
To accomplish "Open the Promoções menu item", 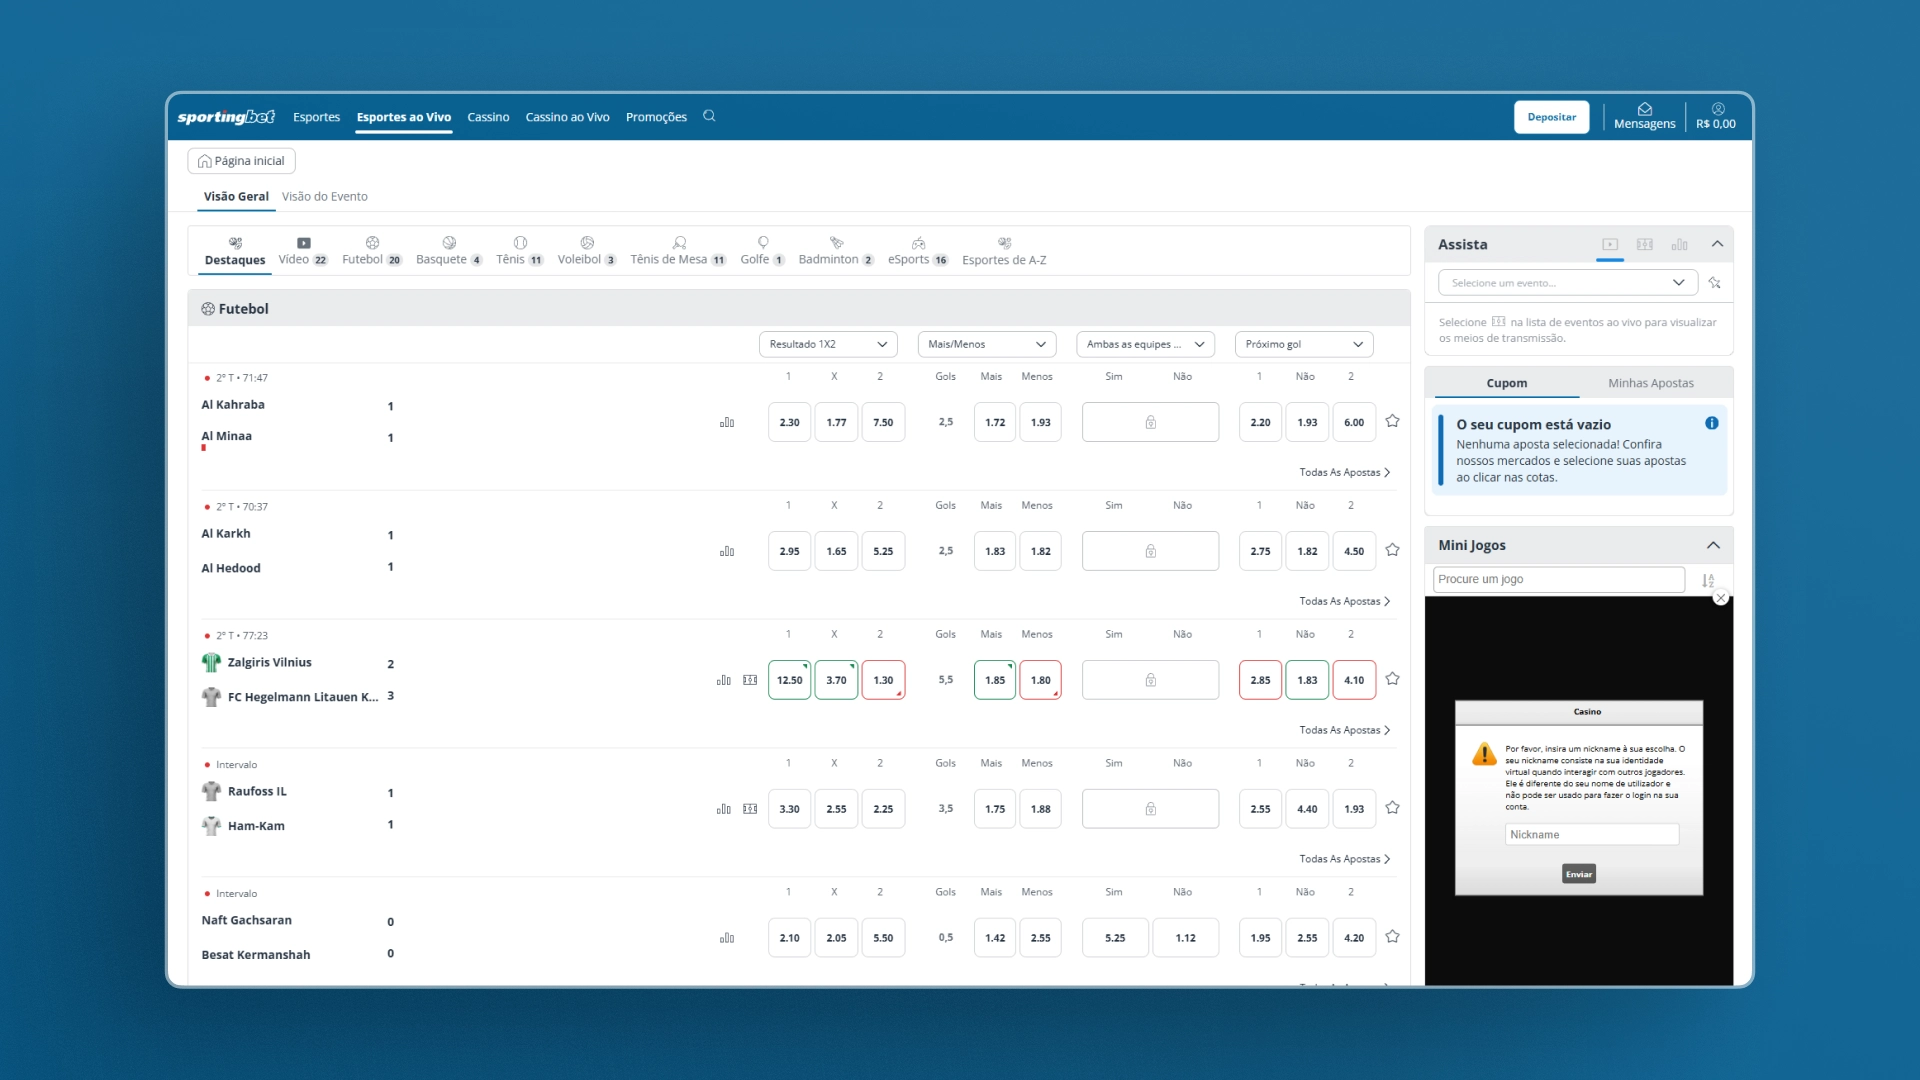I will 656,117.
